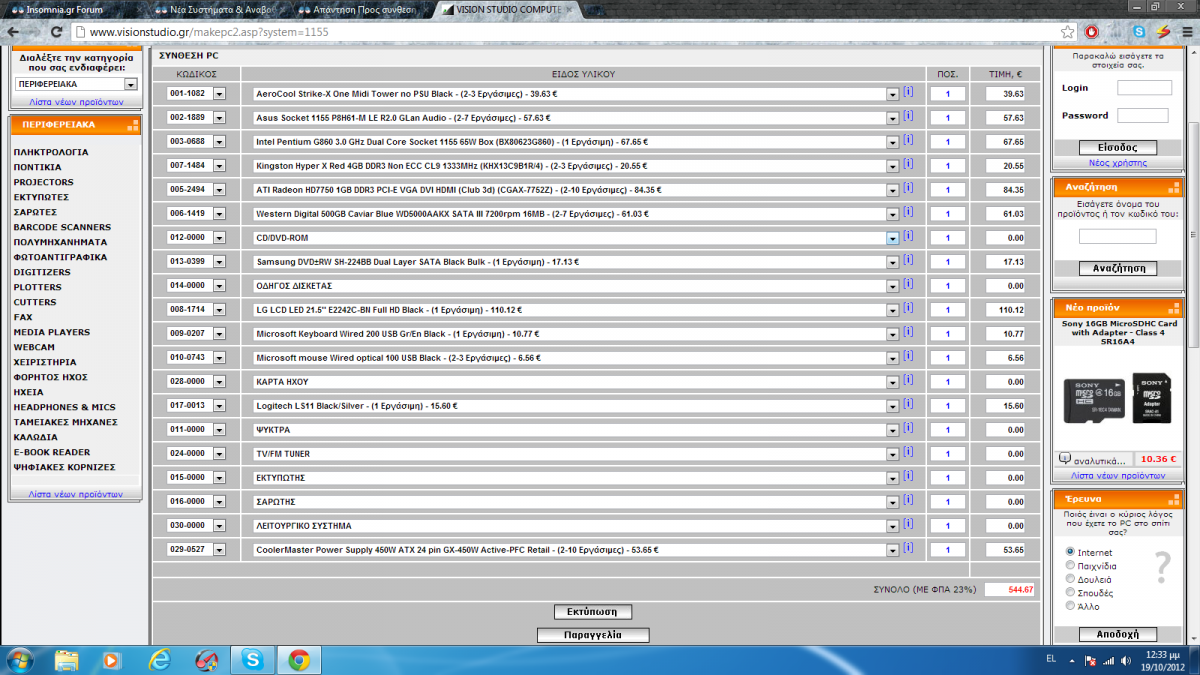Click the Login input field
1200x675 pixels.
click(x=1144, y=88)
